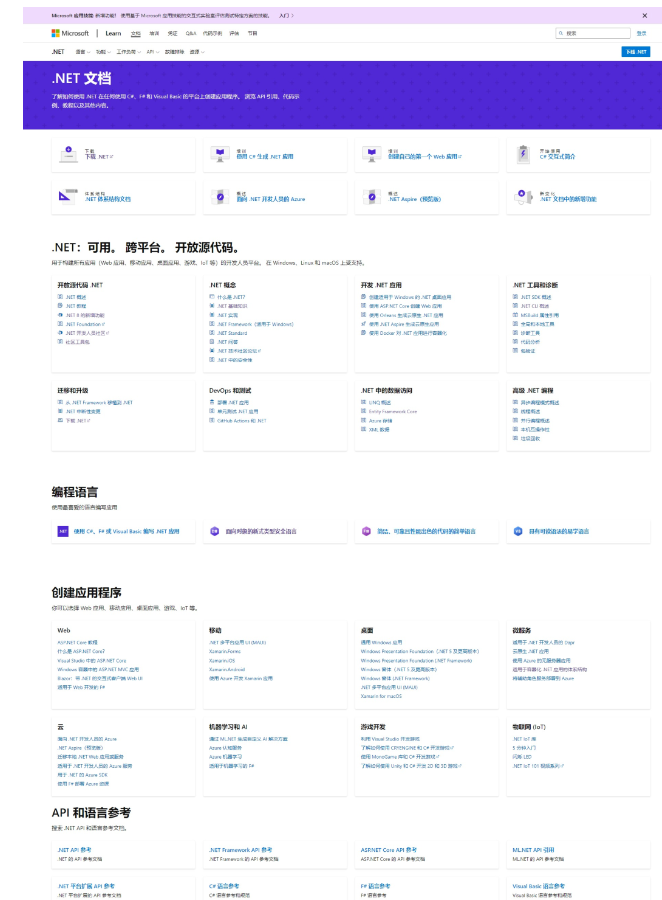The image size is (662, 900).
Task: Expand the workloads dropdown in the subnav
Action: [x=129, y=52]
